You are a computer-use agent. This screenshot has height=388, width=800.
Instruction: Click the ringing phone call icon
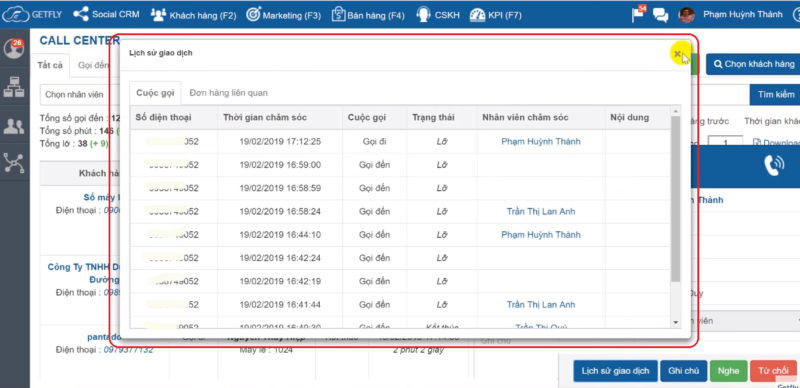774,166
